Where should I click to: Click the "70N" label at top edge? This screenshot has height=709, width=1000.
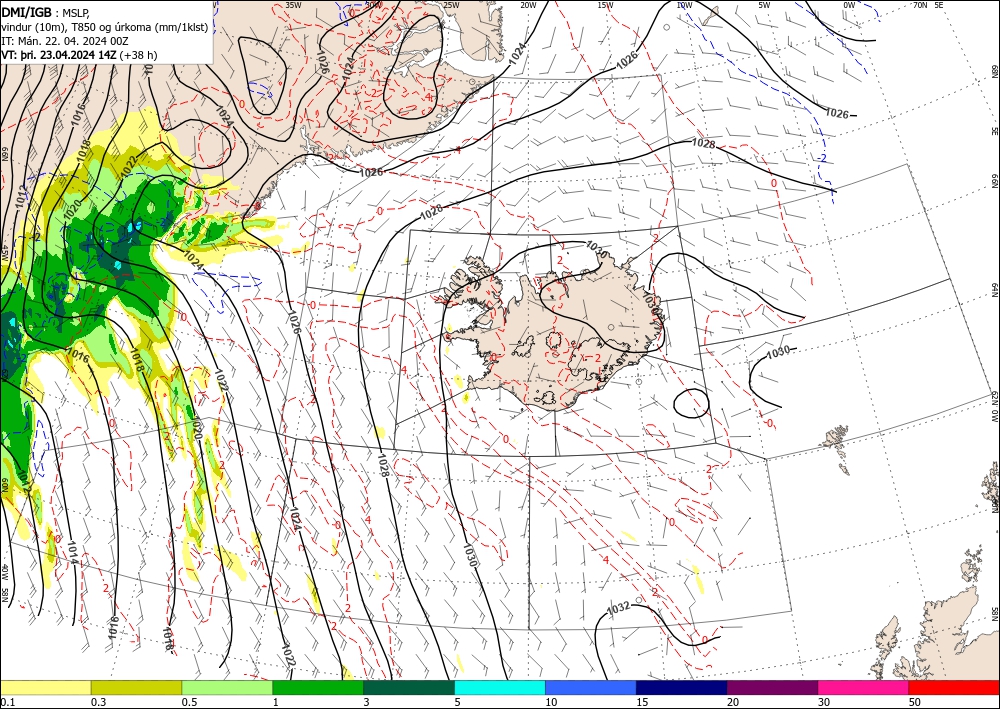click(x=920, y=5)
